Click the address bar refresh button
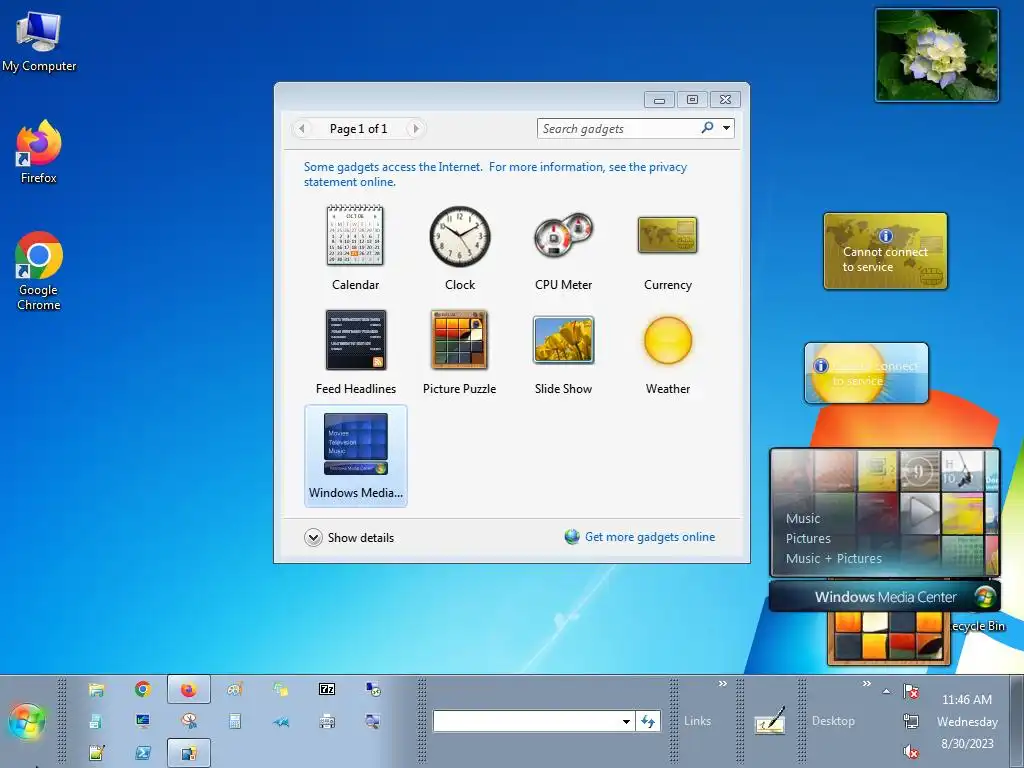Screen dimensions: 1024x768 648,721
